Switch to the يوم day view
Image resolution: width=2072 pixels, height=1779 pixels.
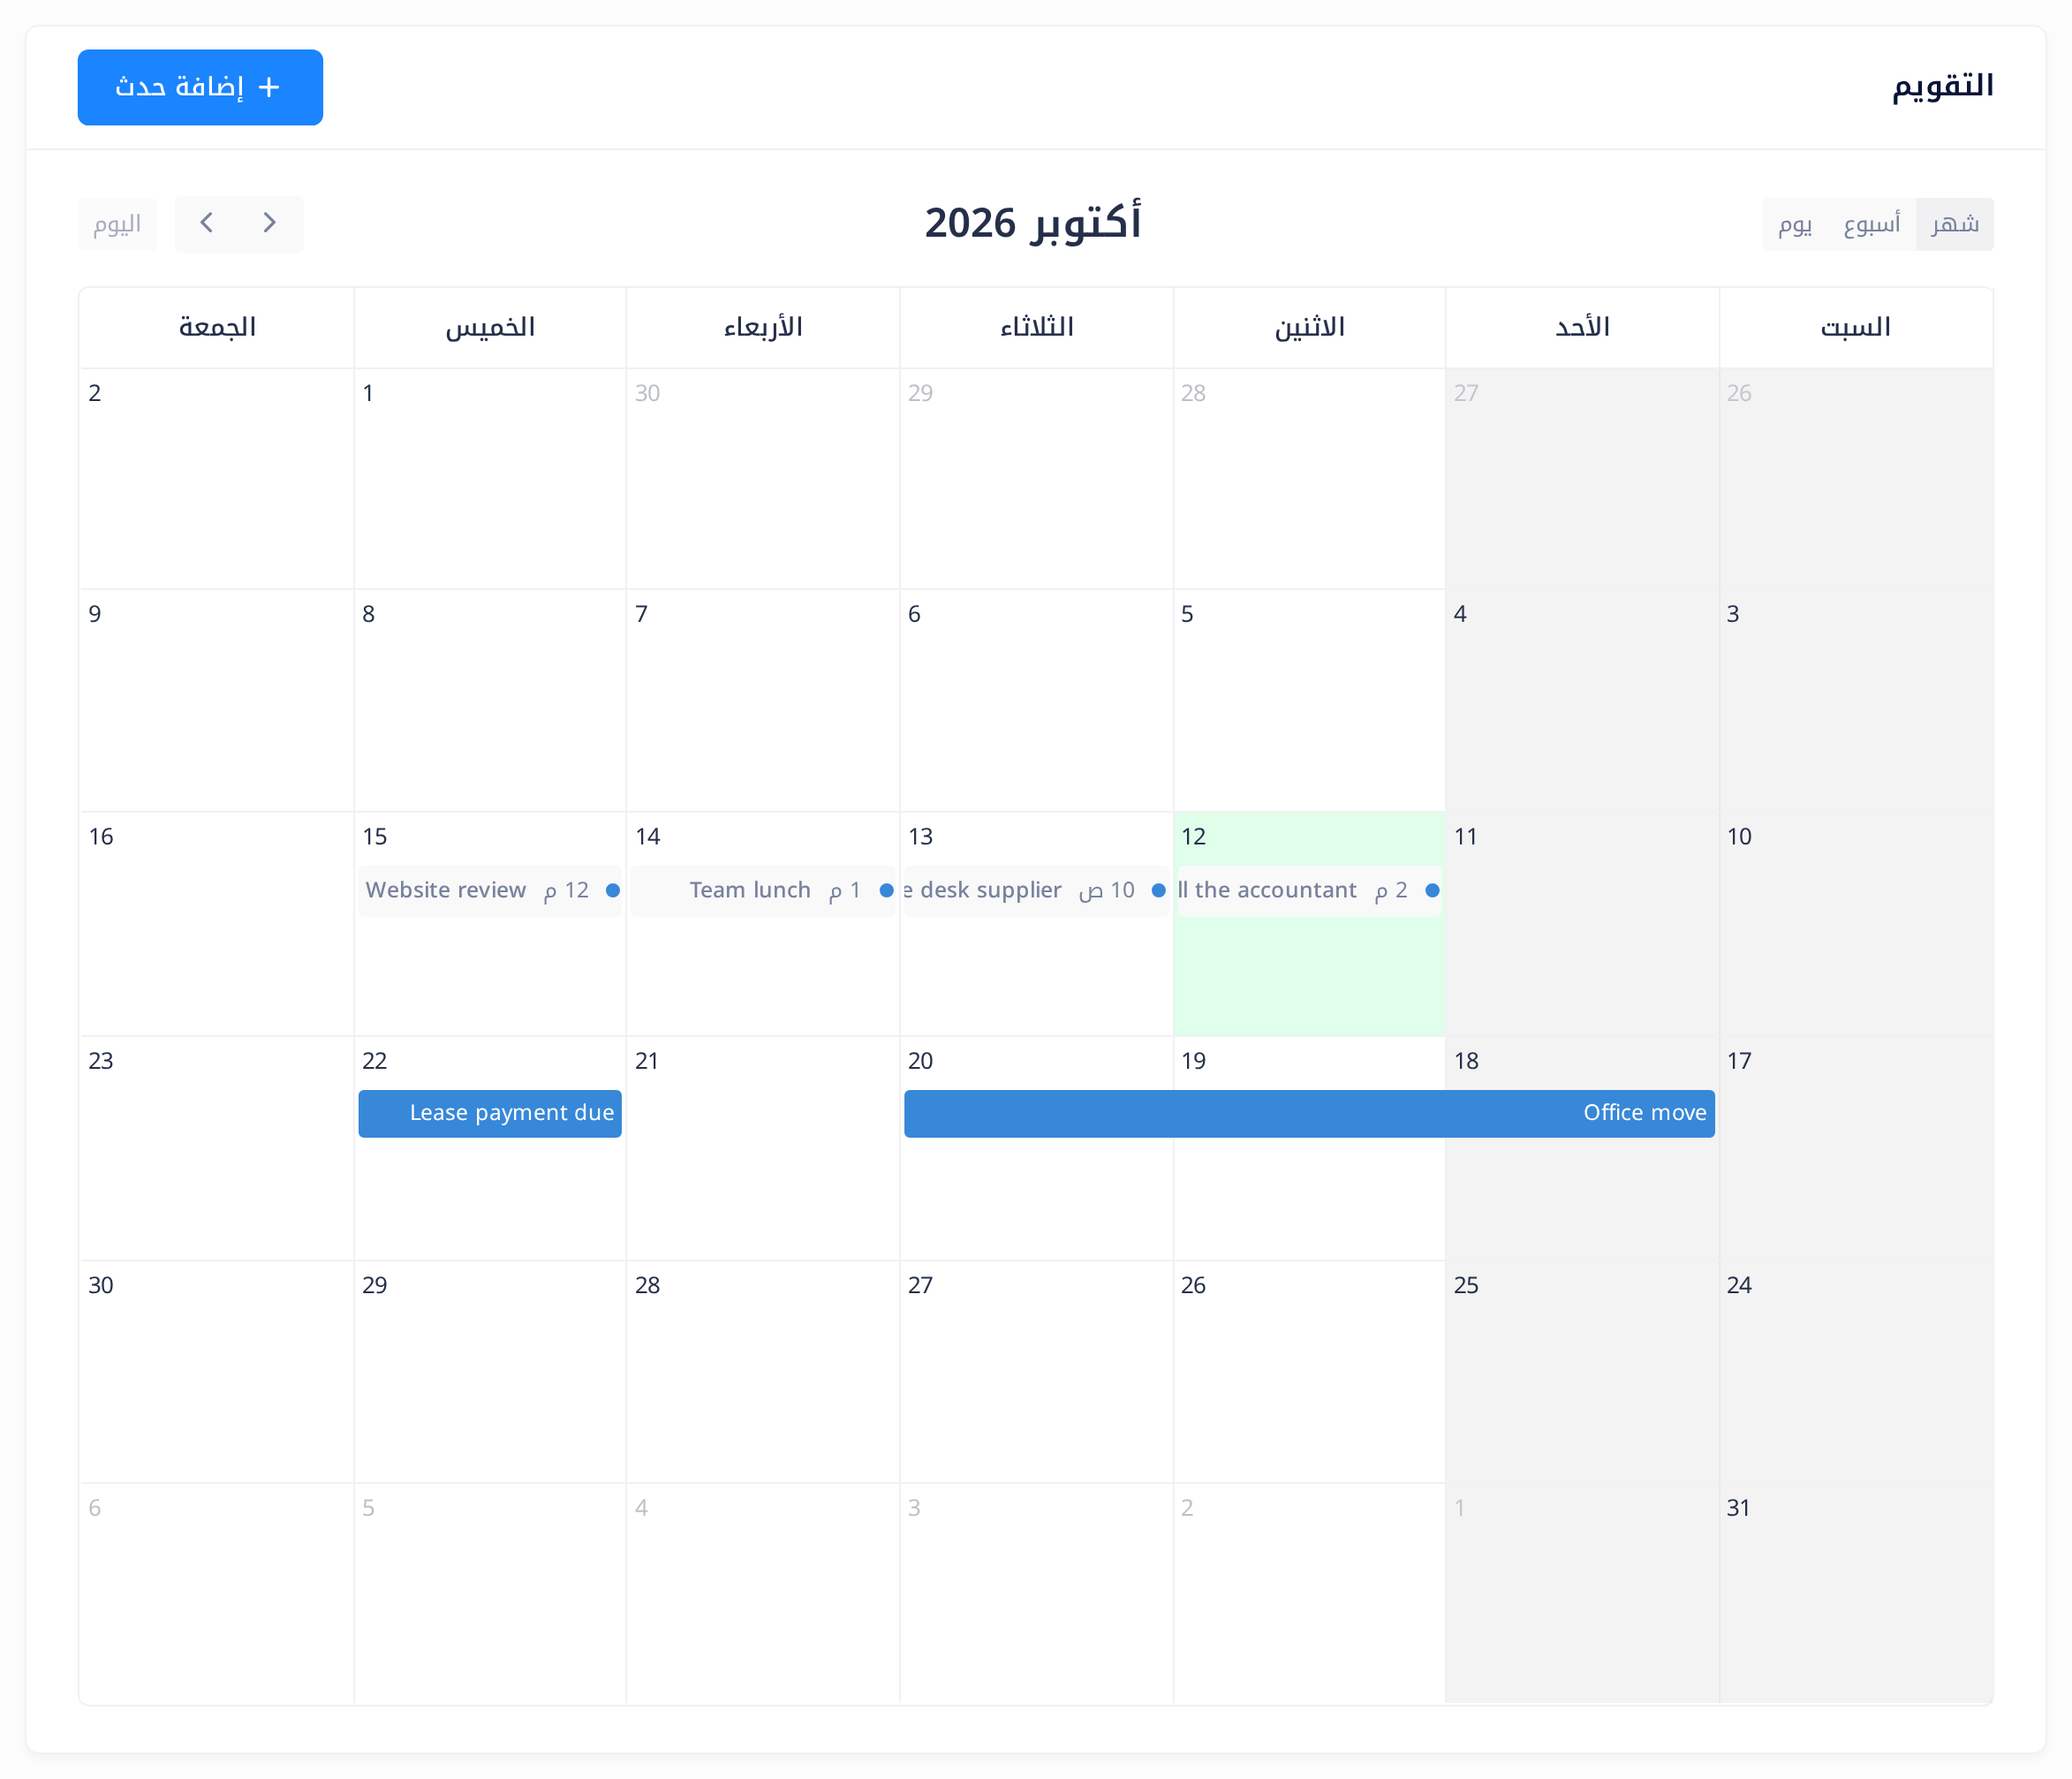[x=1795, y=224]
